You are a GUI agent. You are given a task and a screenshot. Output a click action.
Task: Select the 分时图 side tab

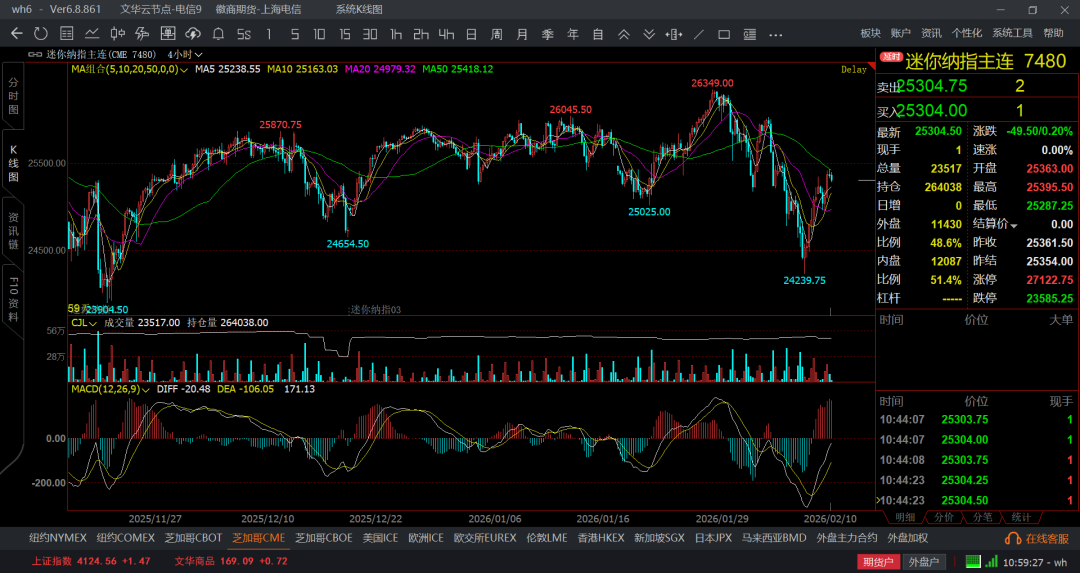tap(13, 95)
